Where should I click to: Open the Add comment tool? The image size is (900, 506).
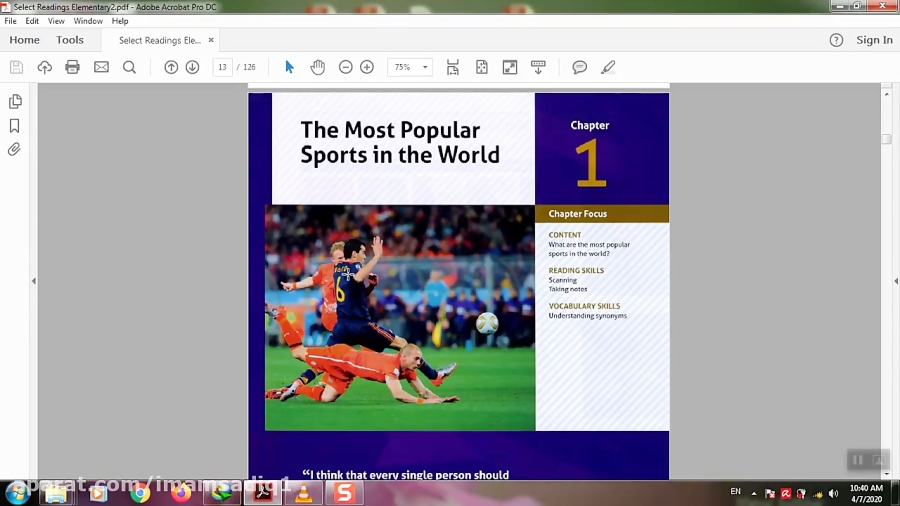point(579,67)
